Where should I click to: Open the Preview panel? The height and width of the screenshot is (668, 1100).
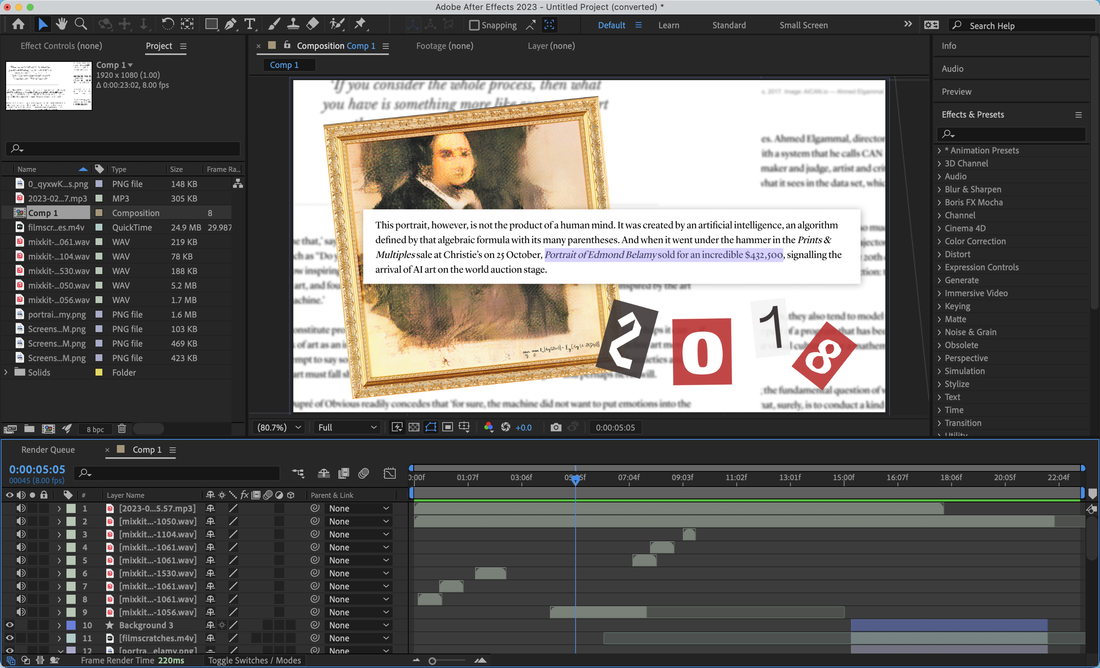click(956, 92)
